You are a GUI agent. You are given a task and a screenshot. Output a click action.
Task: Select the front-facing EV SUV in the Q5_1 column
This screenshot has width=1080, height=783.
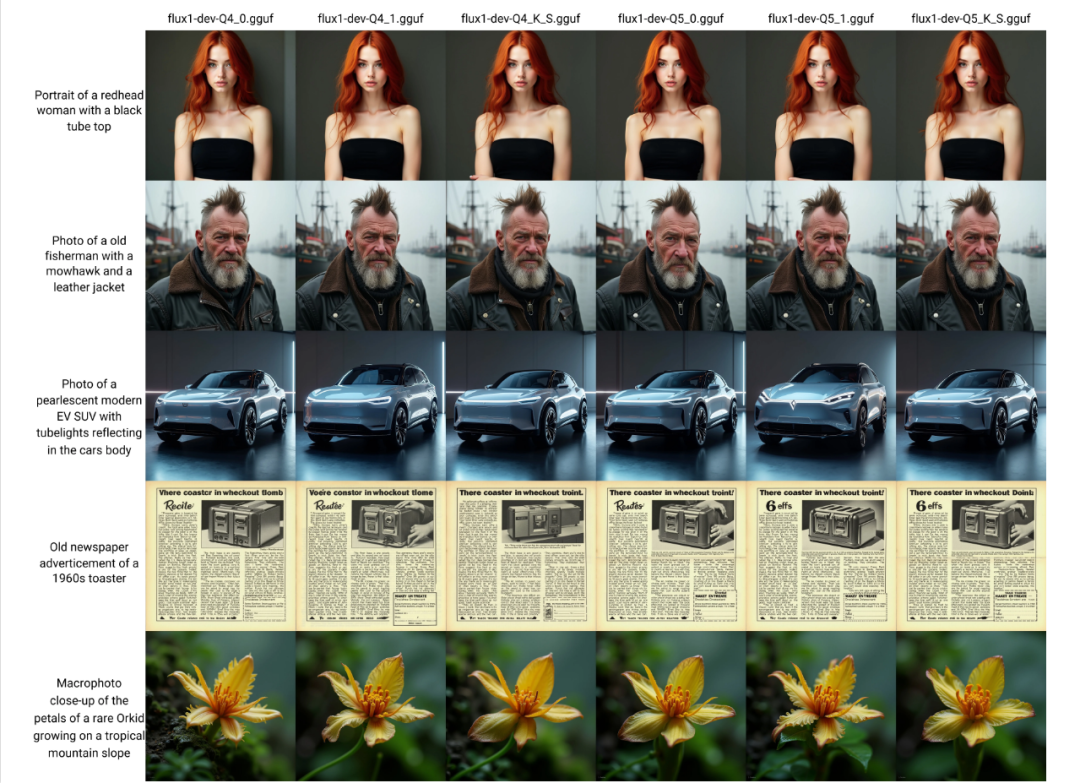(x=821, y=406)
